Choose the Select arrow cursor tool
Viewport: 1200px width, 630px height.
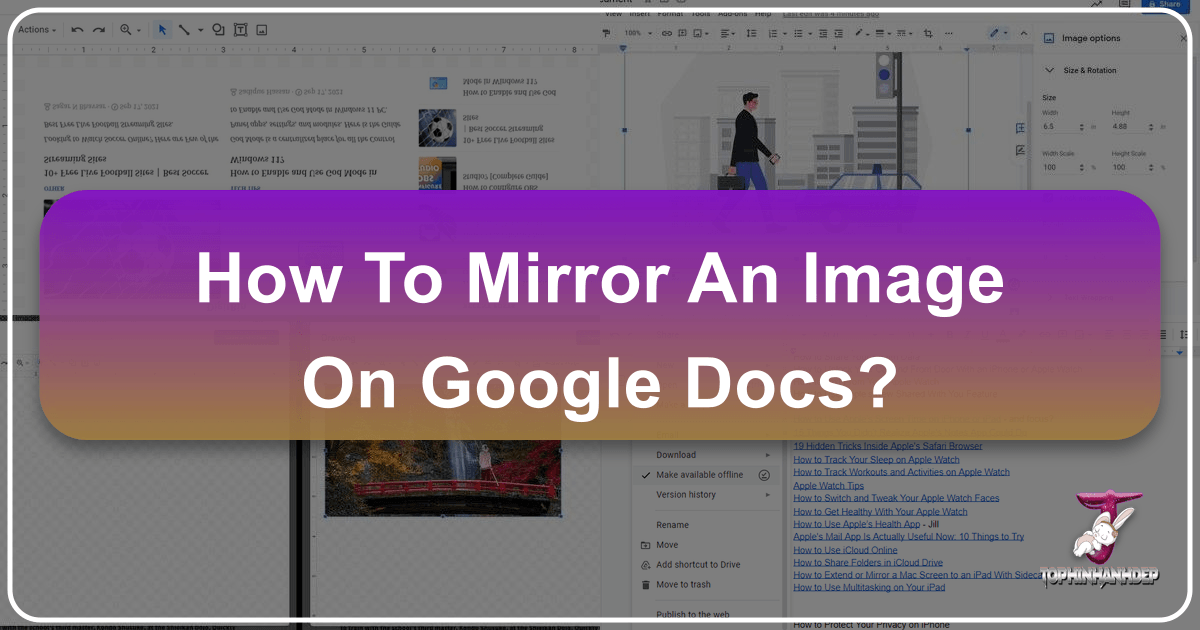click(162, 30)
